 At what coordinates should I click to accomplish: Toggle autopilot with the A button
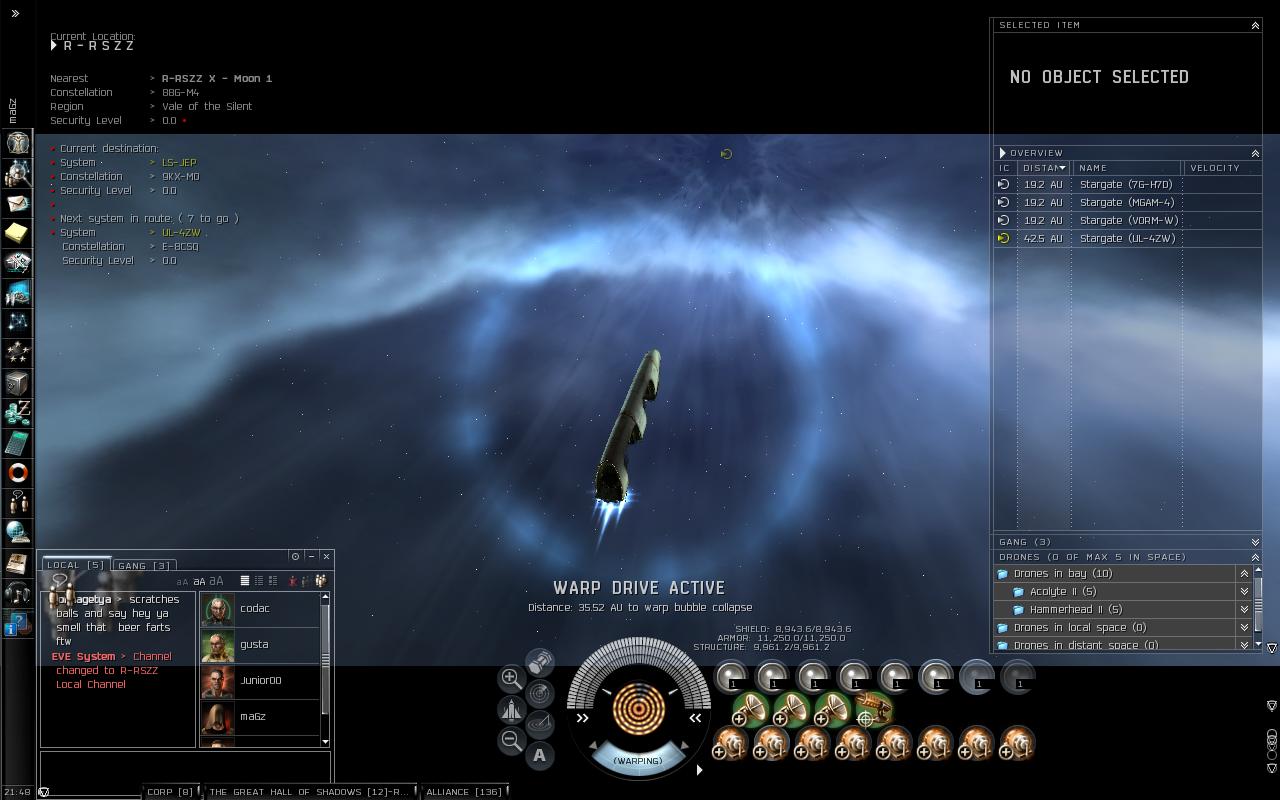(540, 755)
